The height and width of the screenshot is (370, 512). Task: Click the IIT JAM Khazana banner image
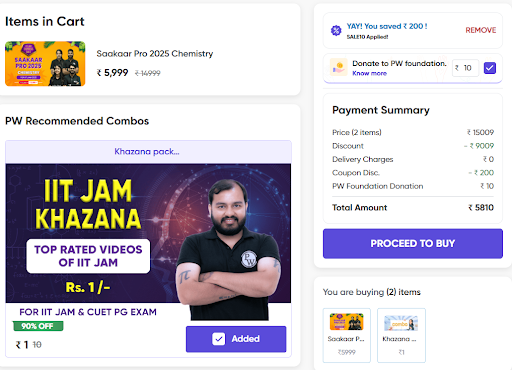pos(148,233)
